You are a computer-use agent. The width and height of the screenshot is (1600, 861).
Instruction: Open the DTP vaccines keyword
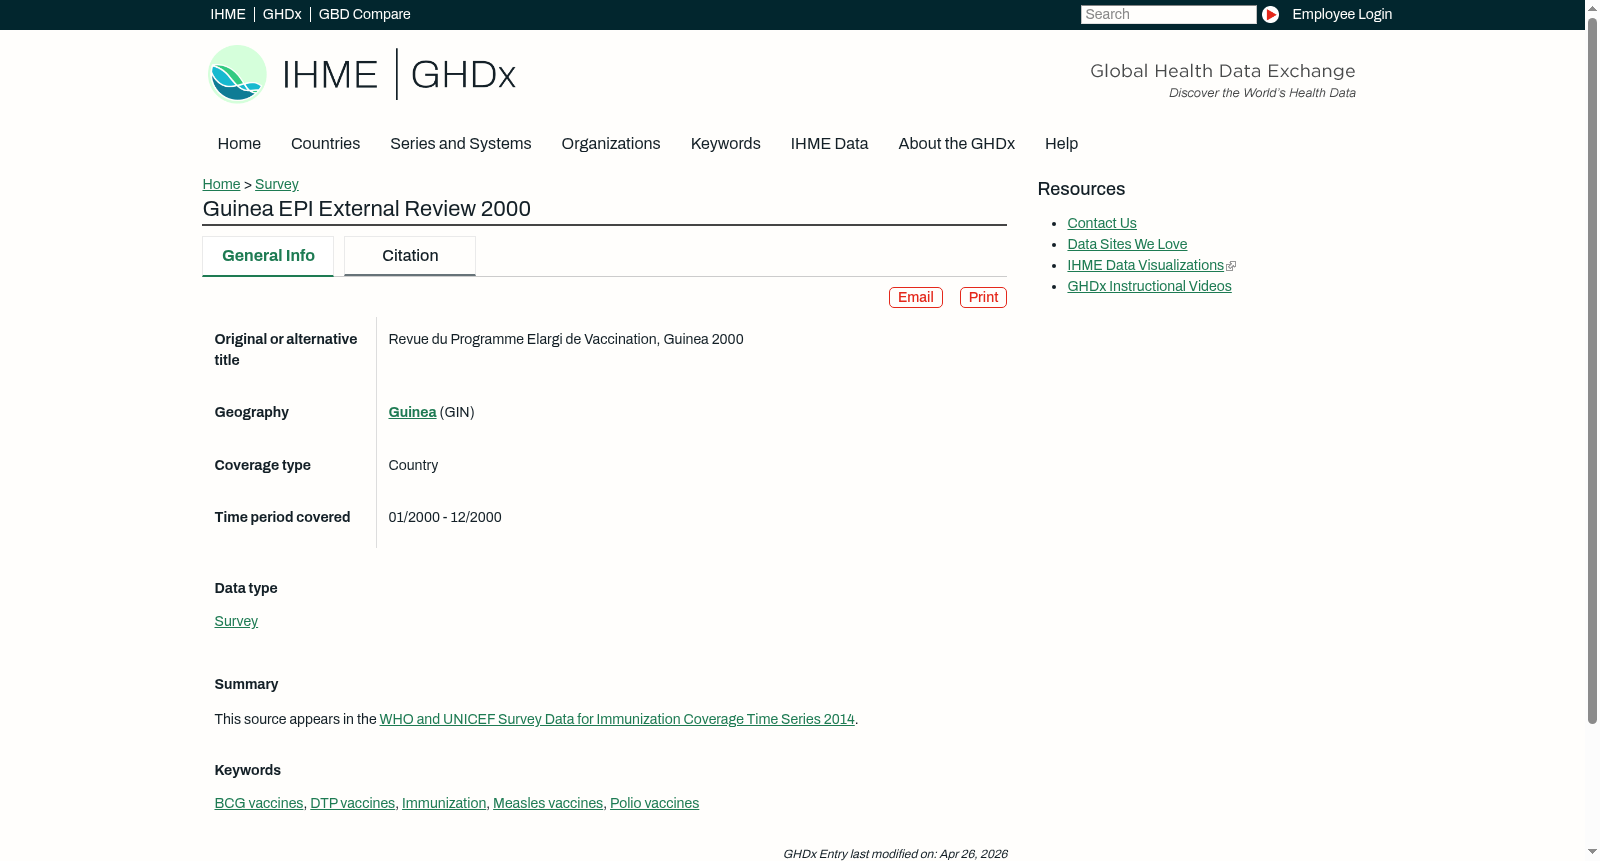(x=353, y=803)
